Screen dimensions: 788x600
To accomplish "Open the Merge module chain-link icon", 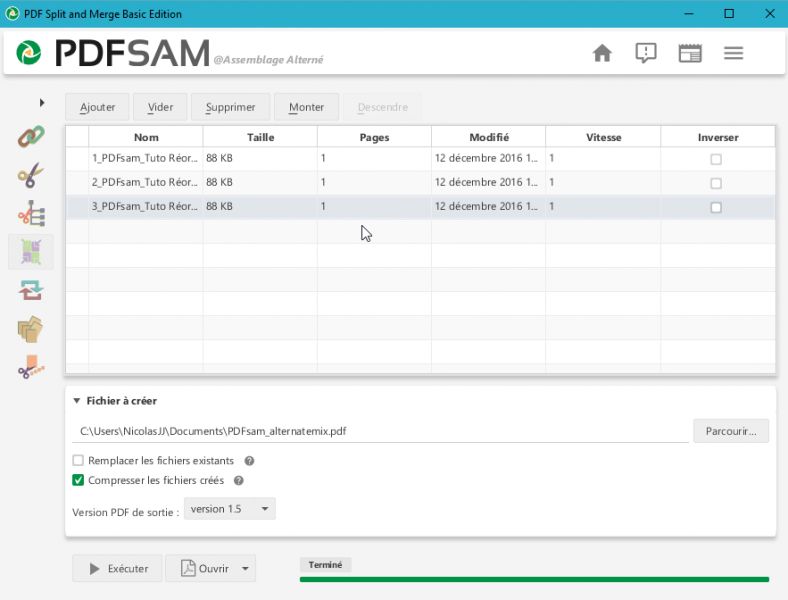I will click(31, 136).
